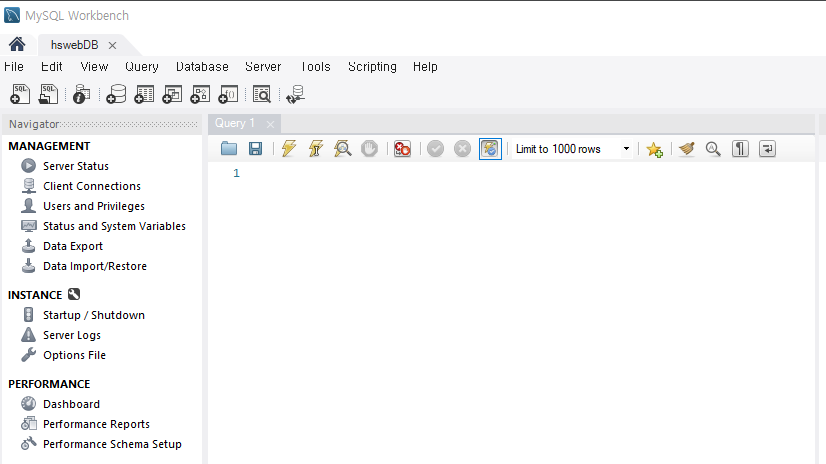This screenshot has width=826, height=464.
Task: Click the MANAGEMENT section header
Action: point(49,146)
